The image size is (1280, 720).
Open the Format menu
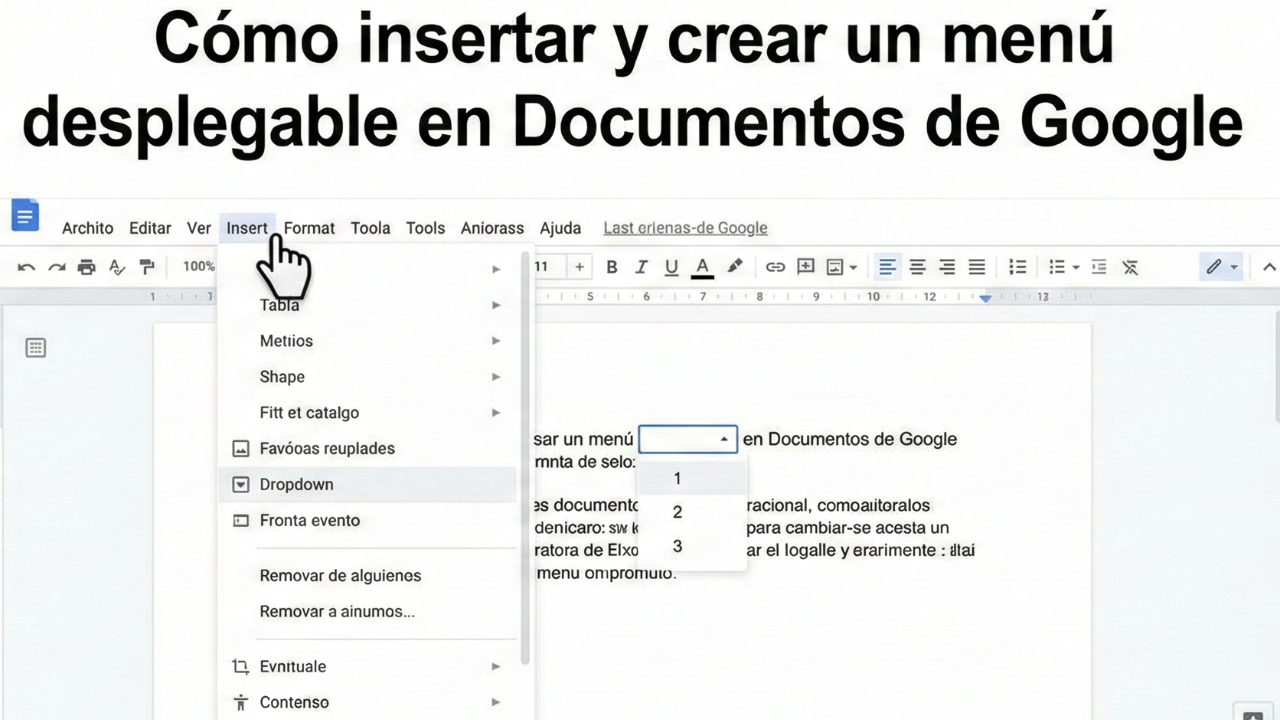click(x=309, y=228)
